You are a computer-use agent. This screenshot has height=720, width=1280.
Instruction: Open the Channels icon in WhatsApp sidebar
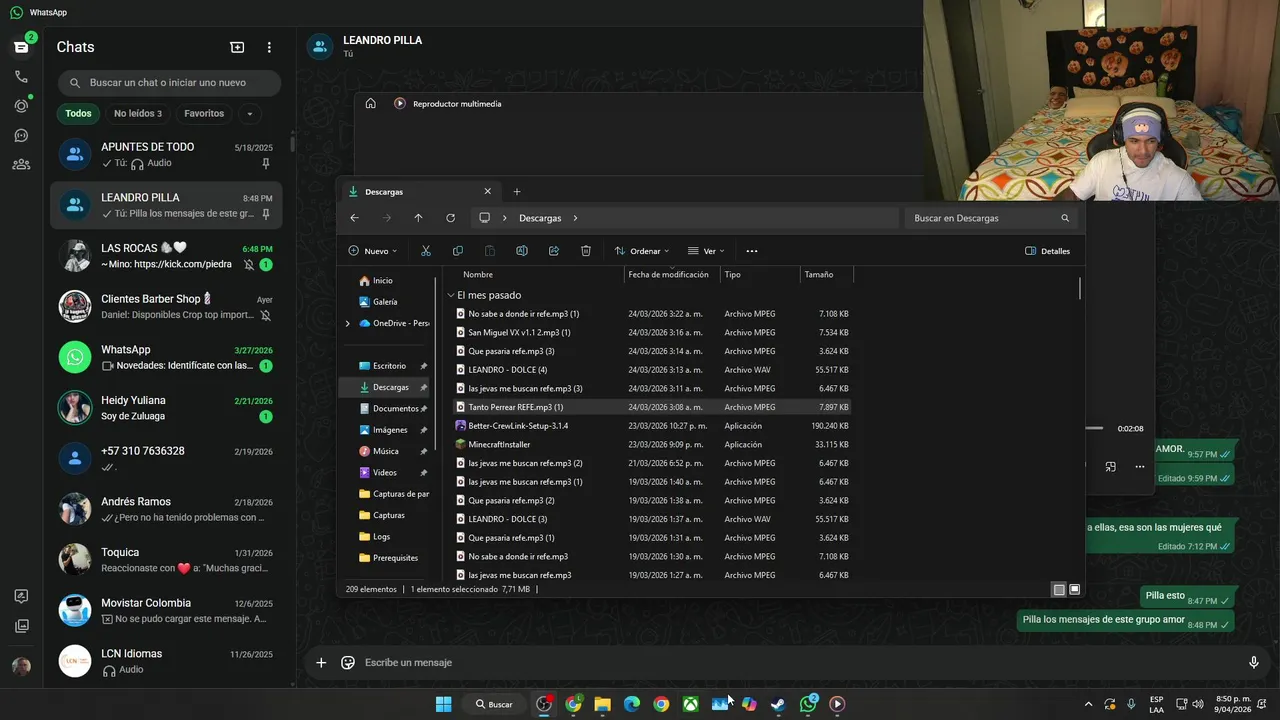(x=21, y=135)
